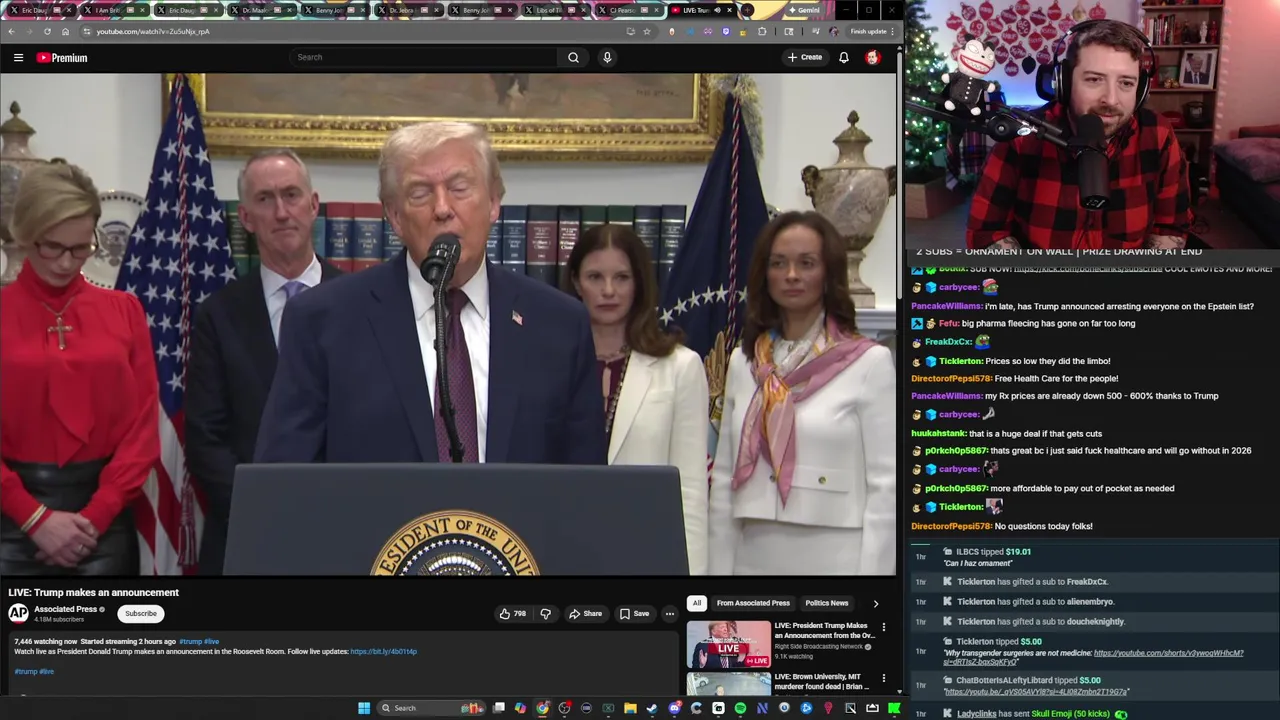Screen dimensions: 1280x720
Task: Open the browser three-dot menu
Action: pyautogui.click(x=892, y=31)
